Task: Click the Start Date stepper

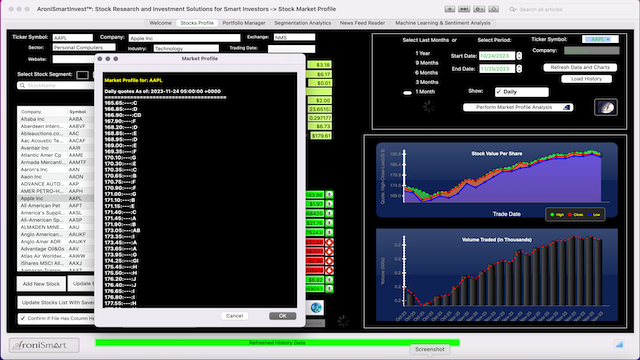Action: tap(519, 56)
